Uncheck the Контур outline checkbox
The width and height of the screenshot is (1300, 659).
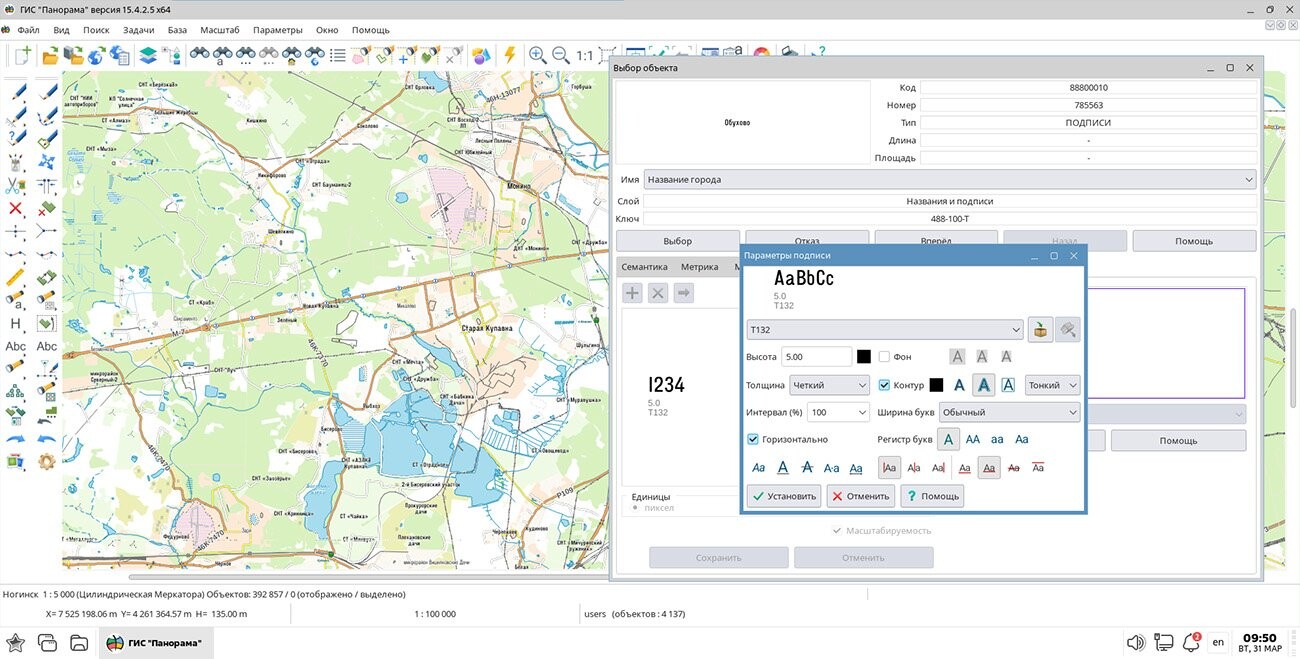[884, 385]
